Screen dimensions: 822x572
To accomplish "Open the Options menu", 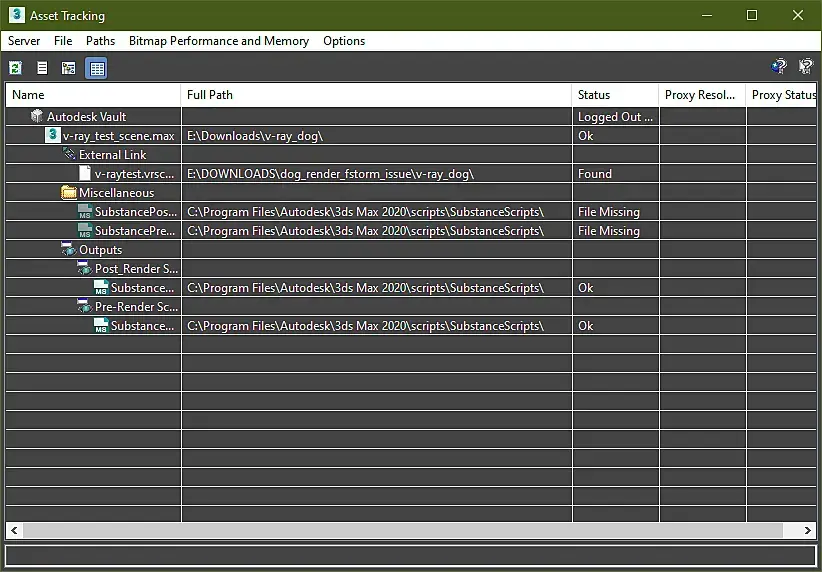I will 344,41.
